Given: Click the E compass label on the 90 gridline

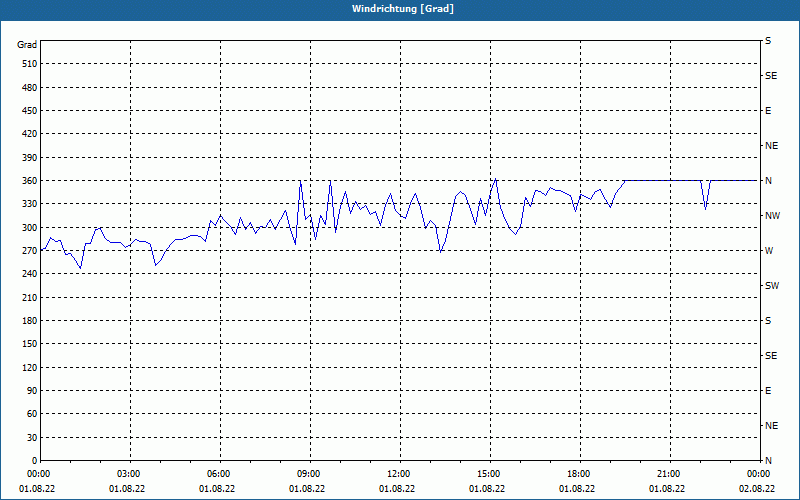Looking at the screenshot, I should [768, 391].
